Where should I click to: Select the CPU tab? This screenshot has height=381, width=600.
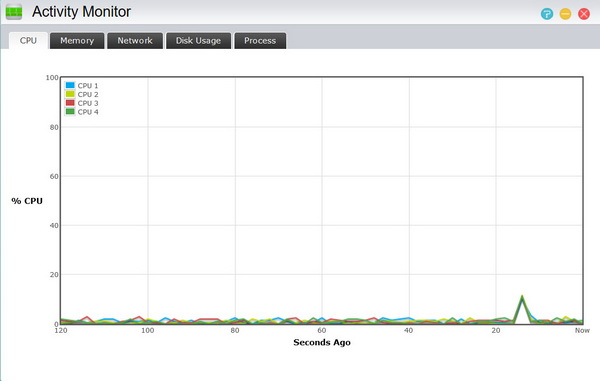pos(28,41)
